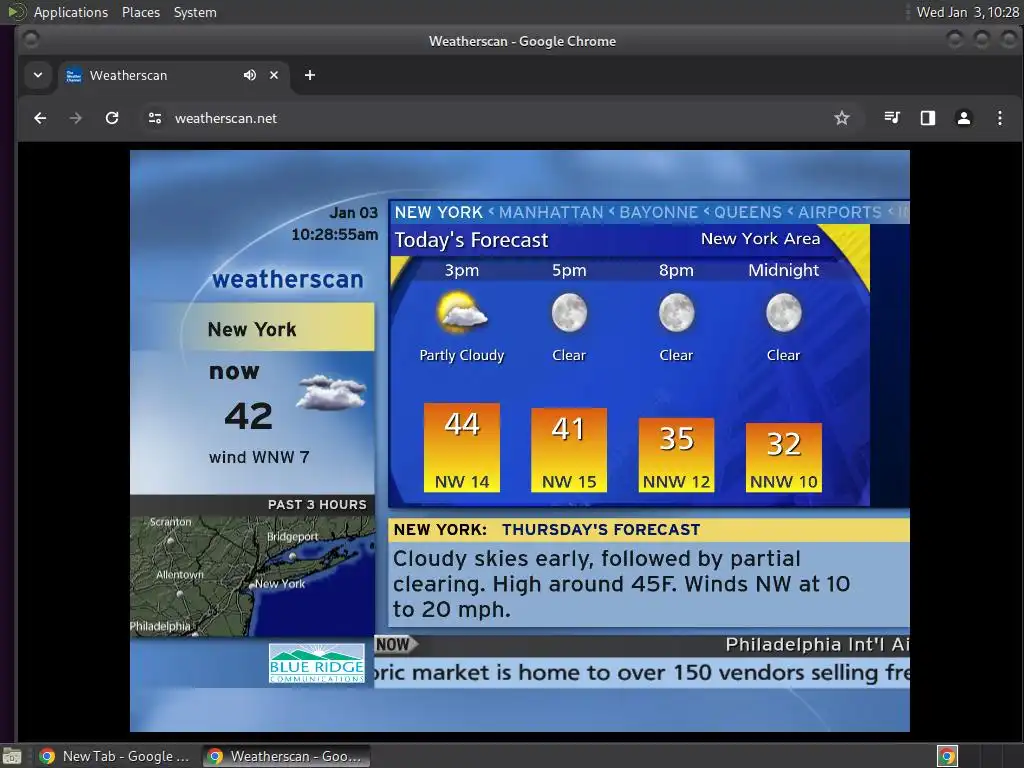
Task: Click the NNW 10 wind label
Action: (783, 482)
